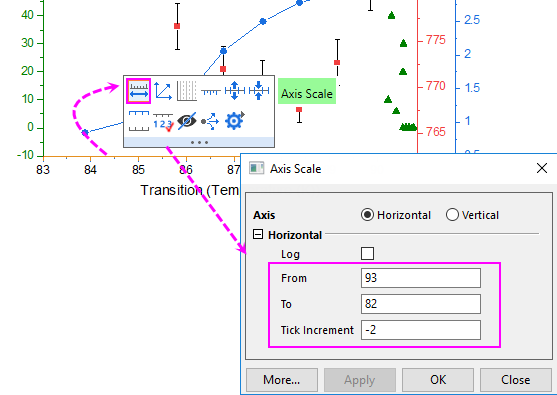This screenshot has height=395, width=557.
Task: Click x-axis tick label 84
Action: (90, 170)
